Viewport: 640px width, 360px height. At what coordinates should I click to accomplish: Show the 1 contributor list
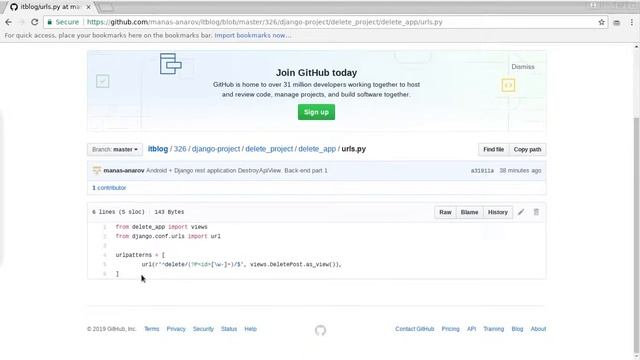[109, 188]
